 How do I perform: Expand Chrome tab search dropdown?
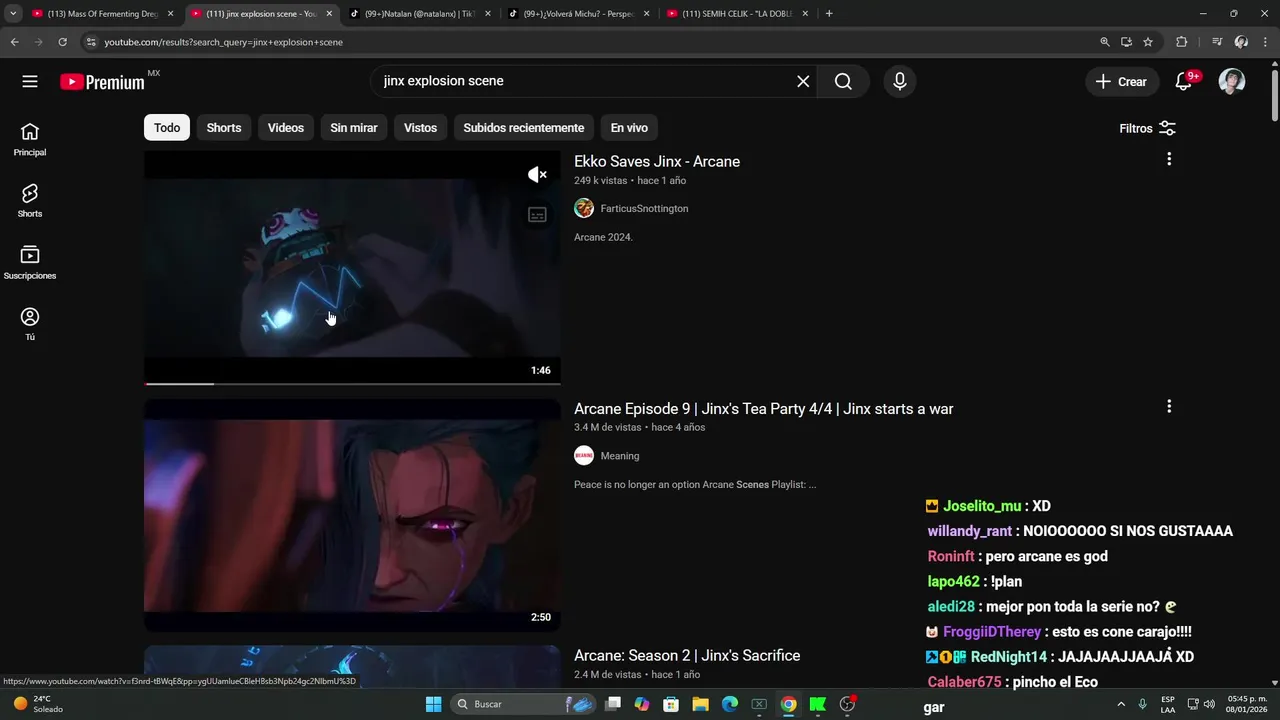click(x=13, y=14)
